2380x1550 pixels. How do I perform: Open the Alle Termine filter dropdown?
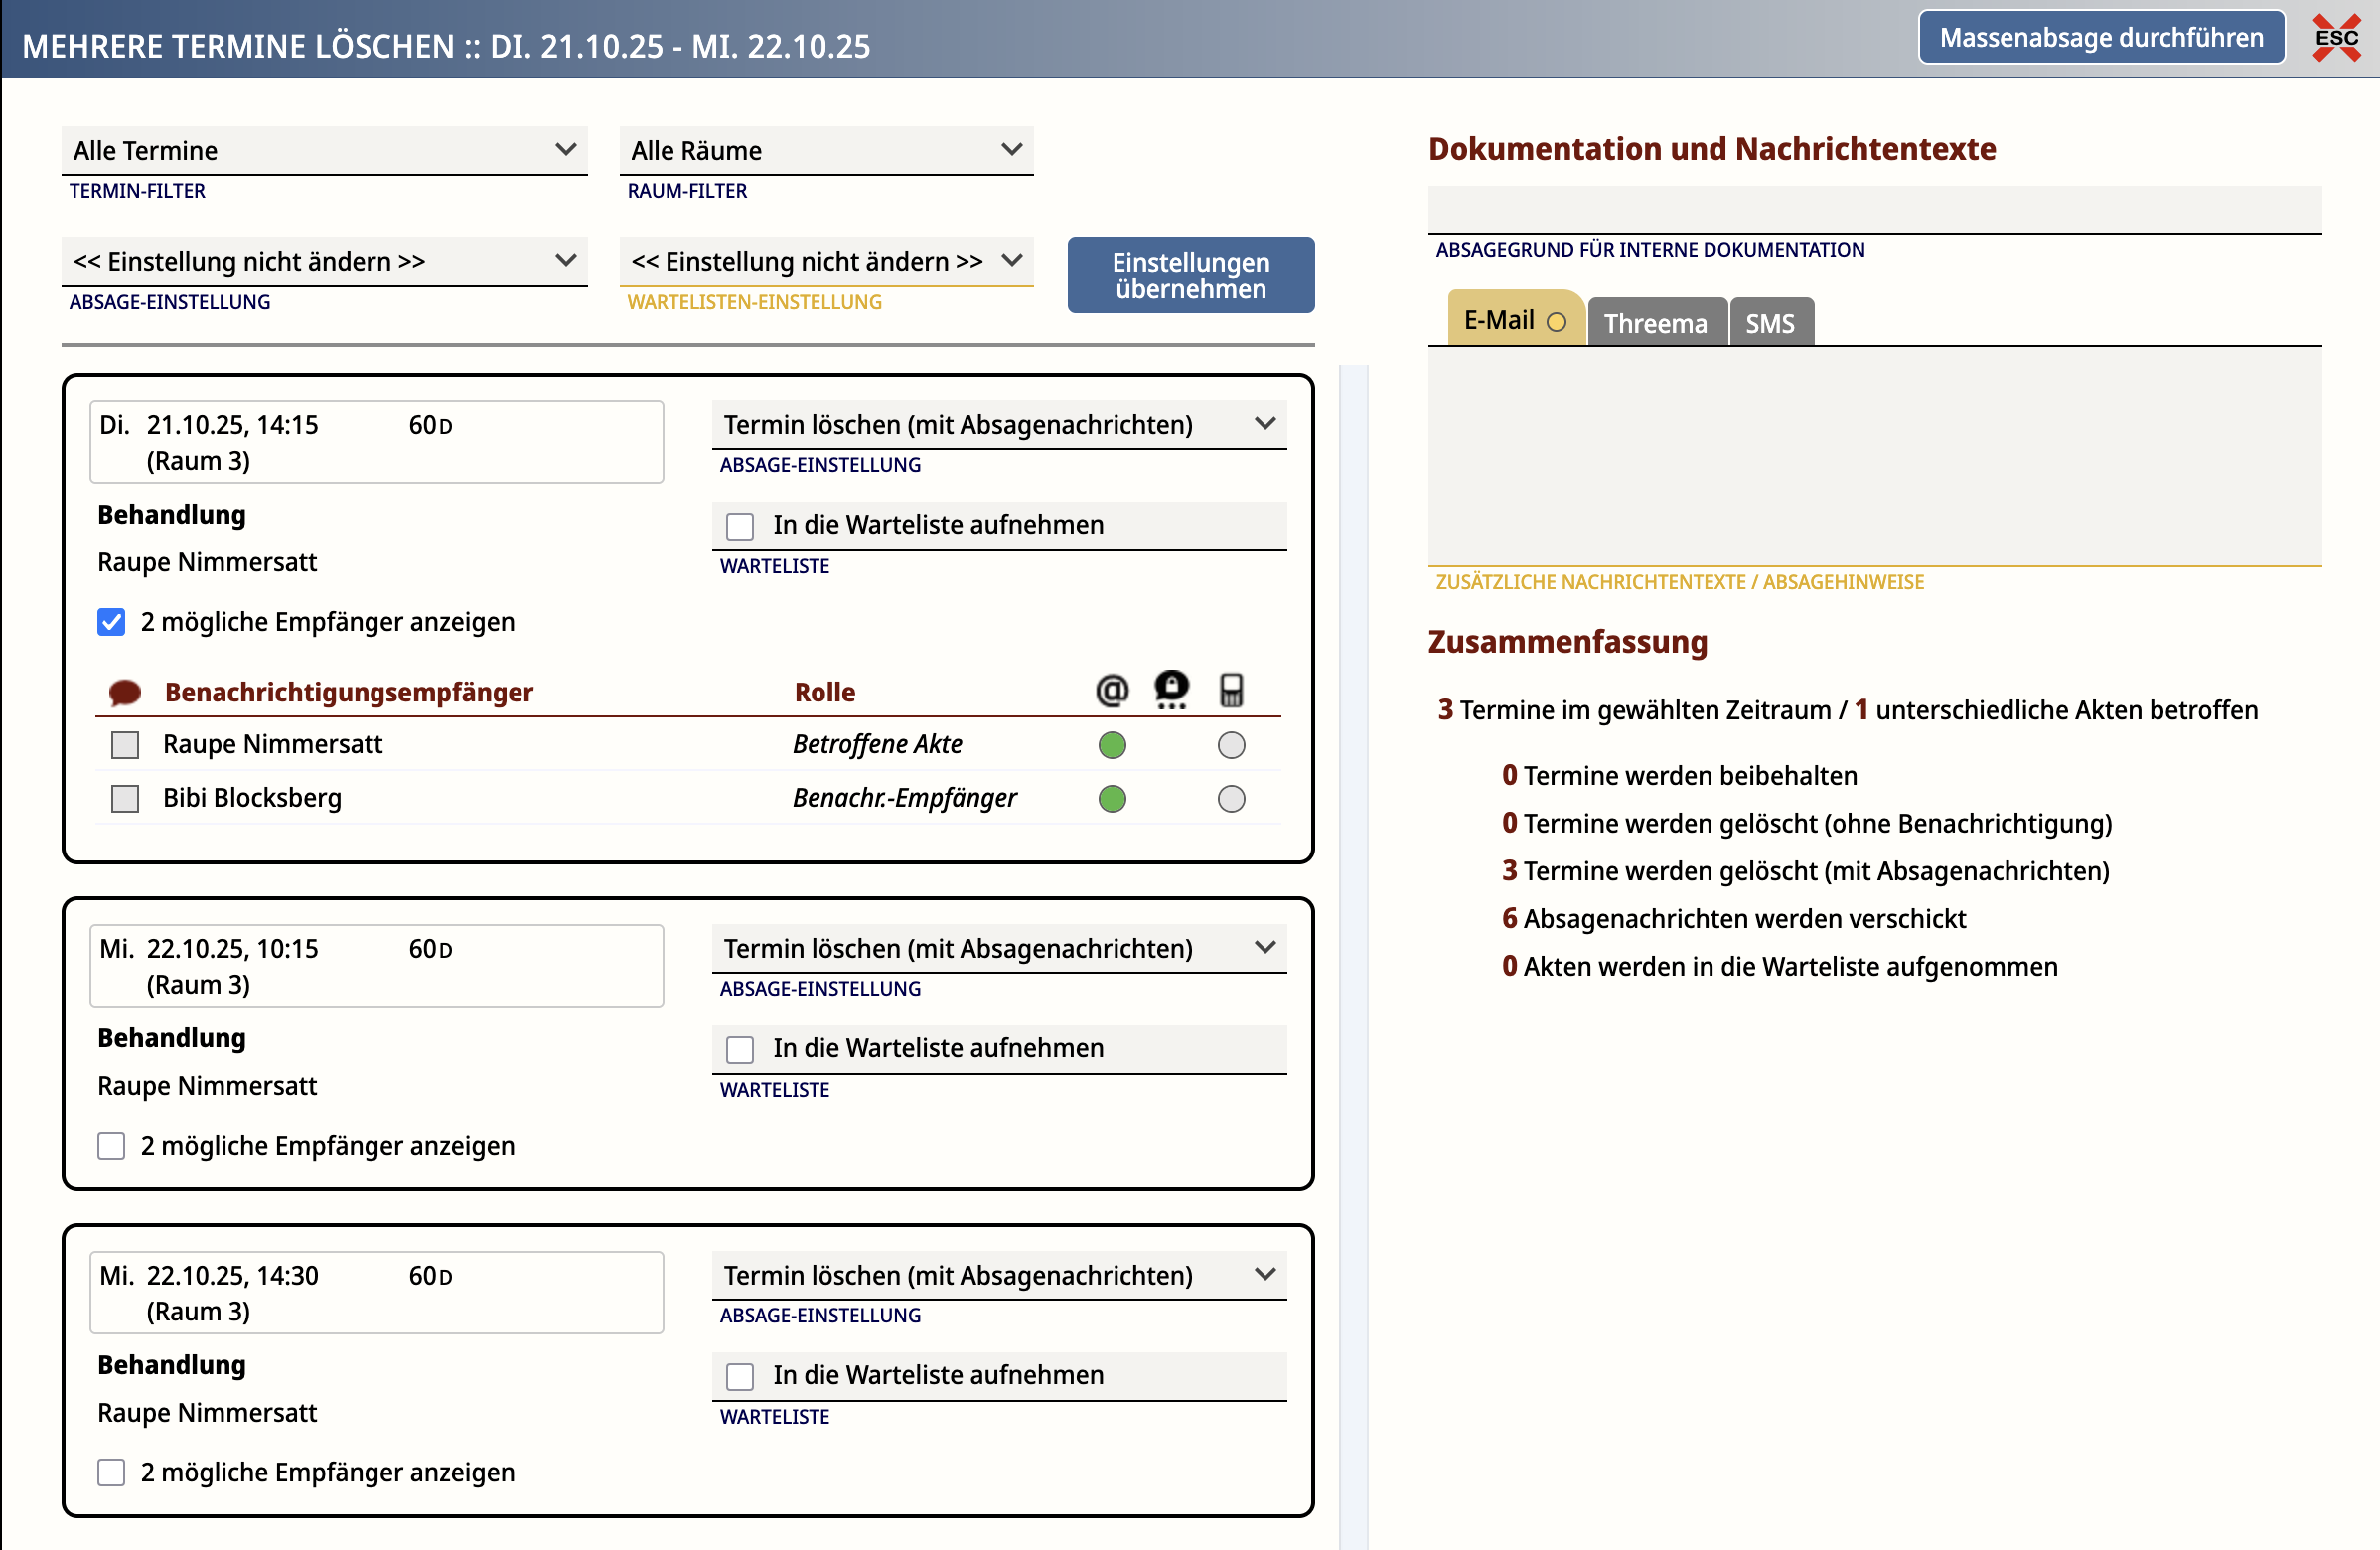324,150
